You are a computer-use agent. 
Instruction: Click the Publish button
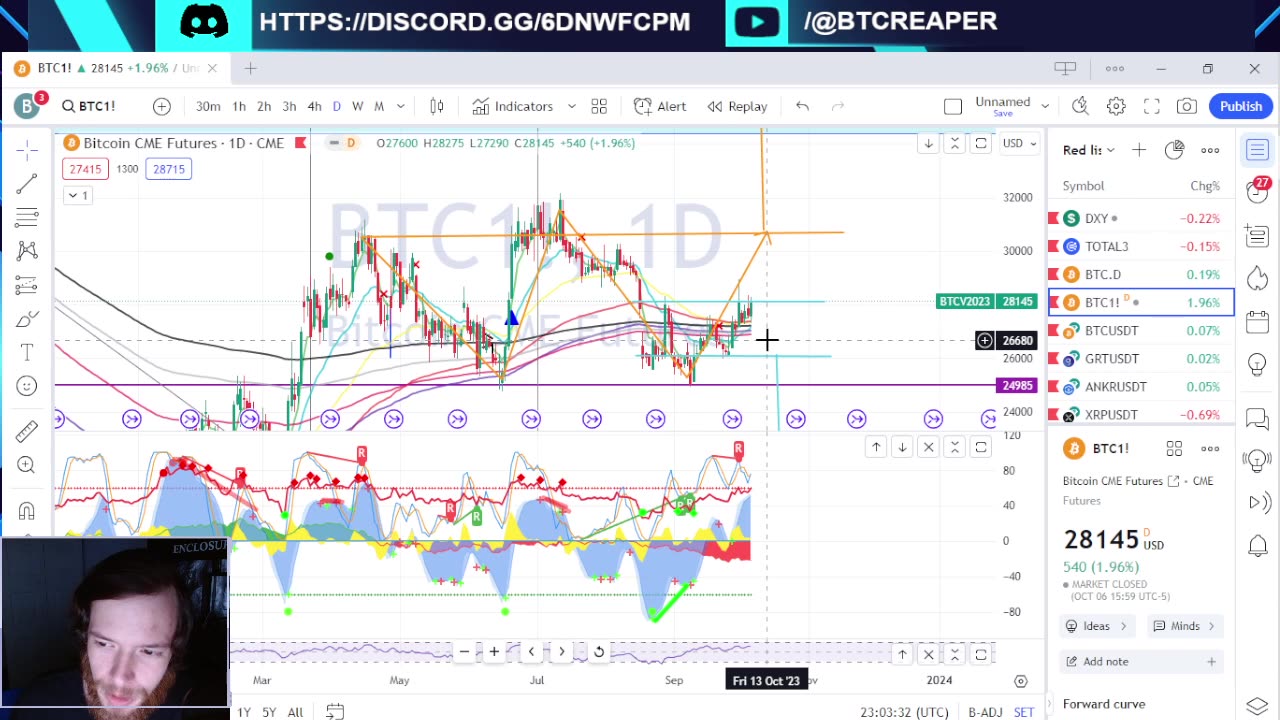[1241, 106]
